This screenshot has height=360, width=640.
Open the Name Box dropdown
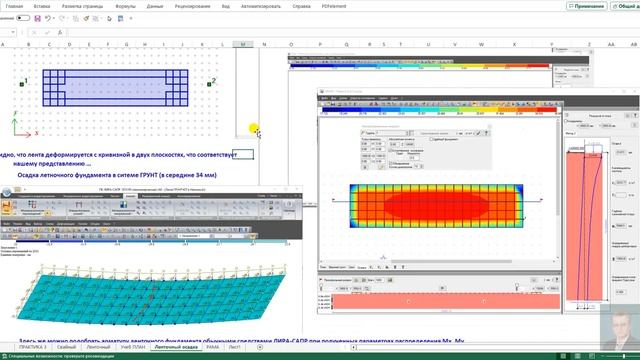point(13,32)
